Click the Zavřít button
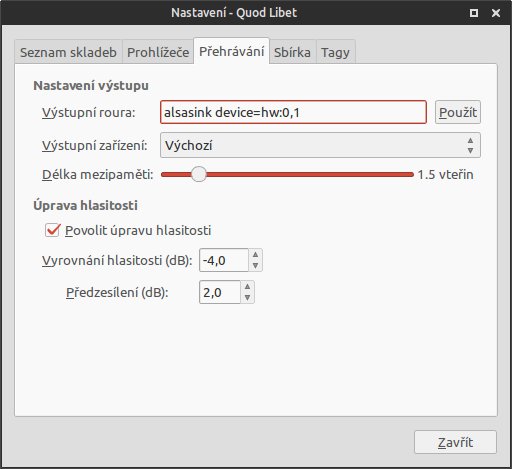Image resolution: width=512 pixels, height=469 pixels. (x=455, y=442)
